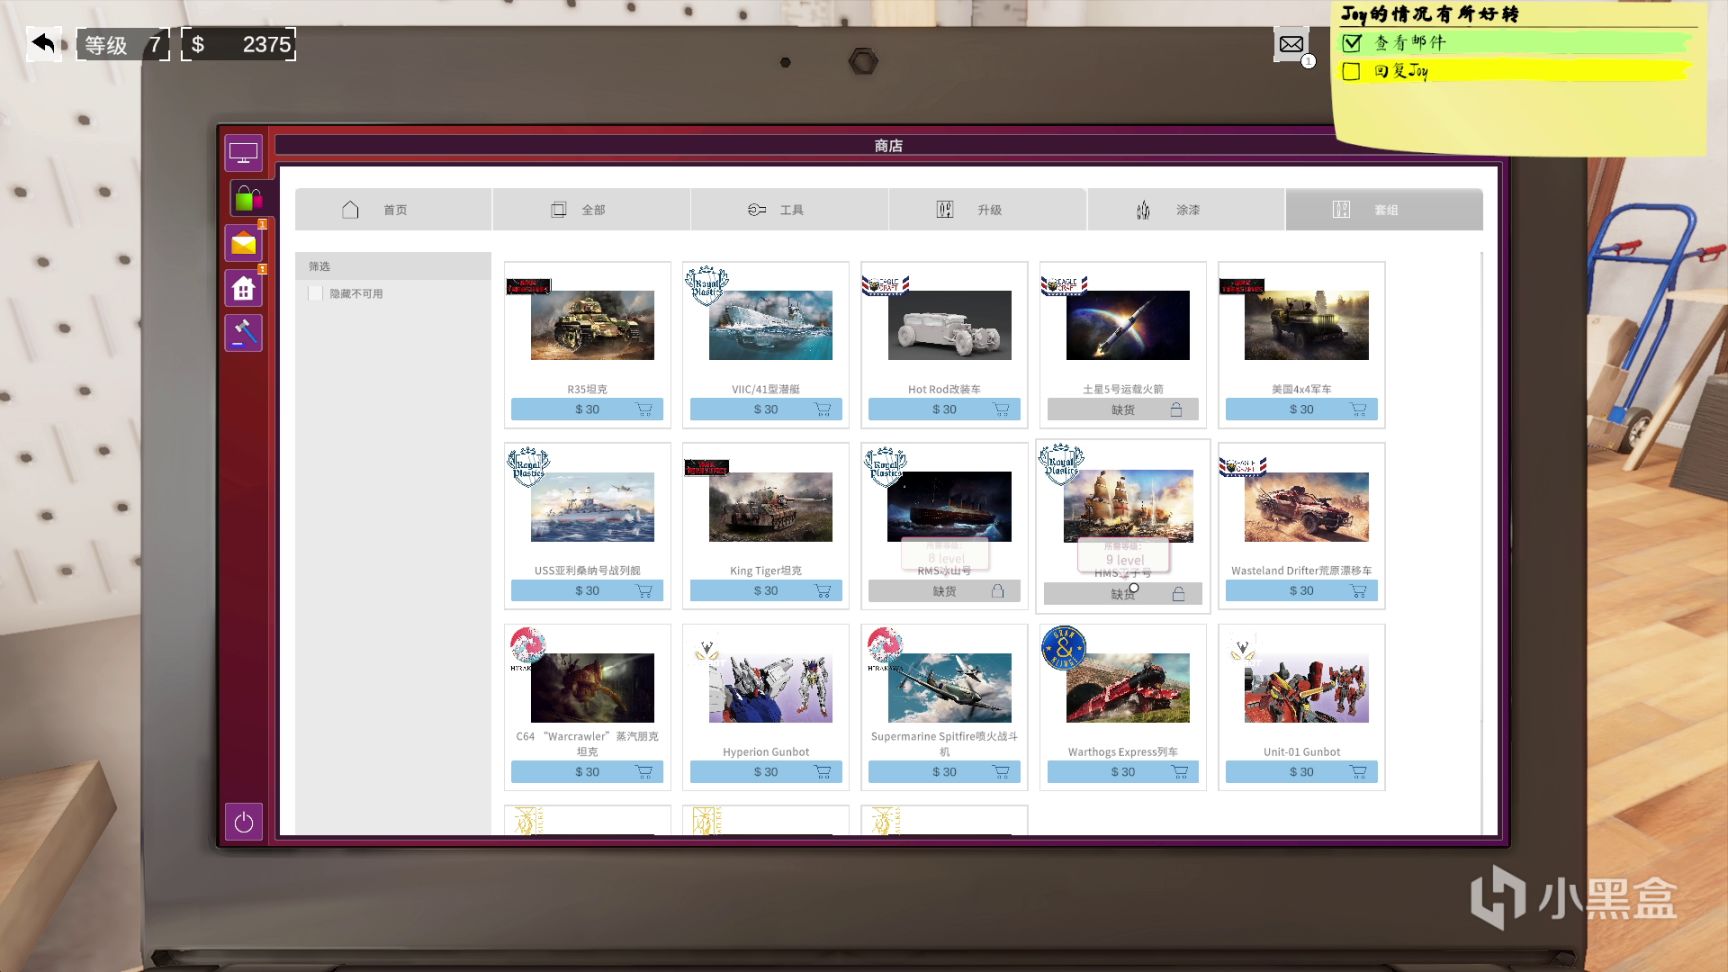Open the King Tiger坦克 thumbnail image

coord(770,507)
